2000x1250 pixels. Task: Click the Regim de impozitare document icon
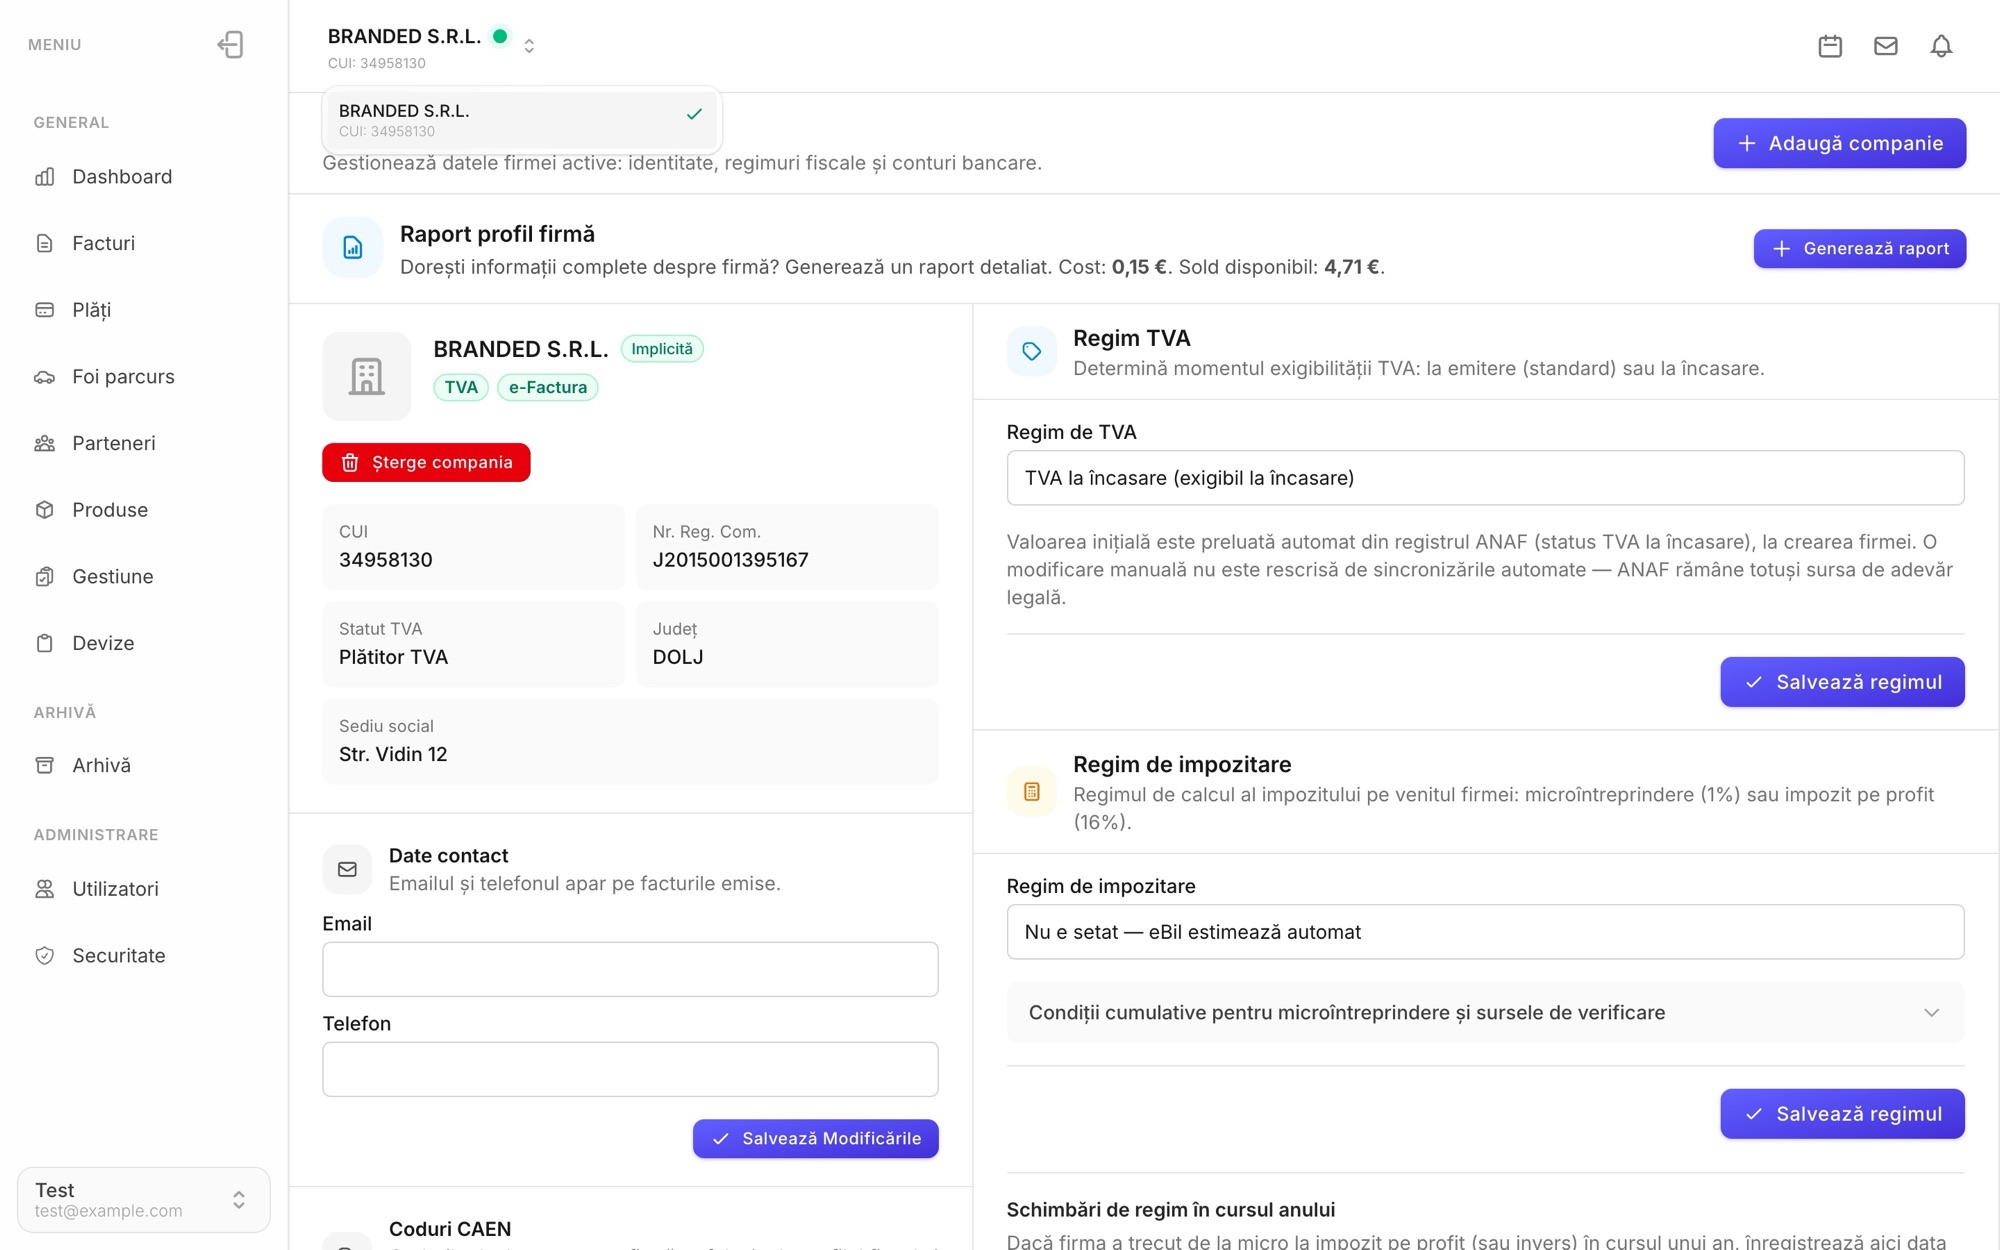tap(1032, 792)
